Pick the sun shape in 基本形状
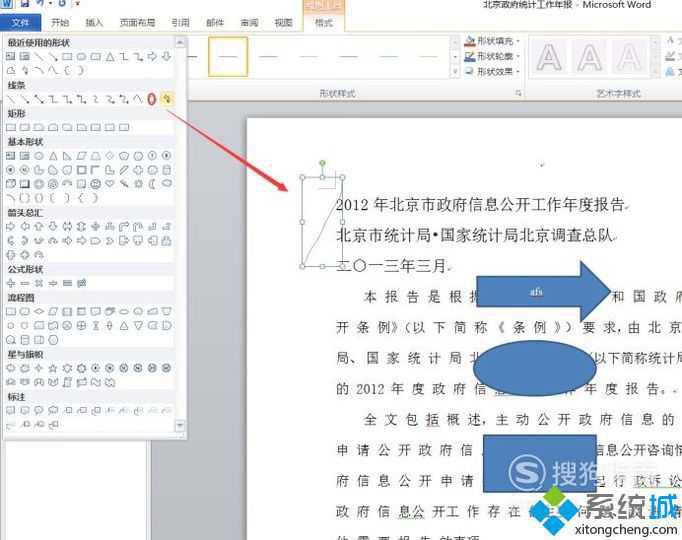The width and height of the screenshot is (682, 540). tap(138, 184)
